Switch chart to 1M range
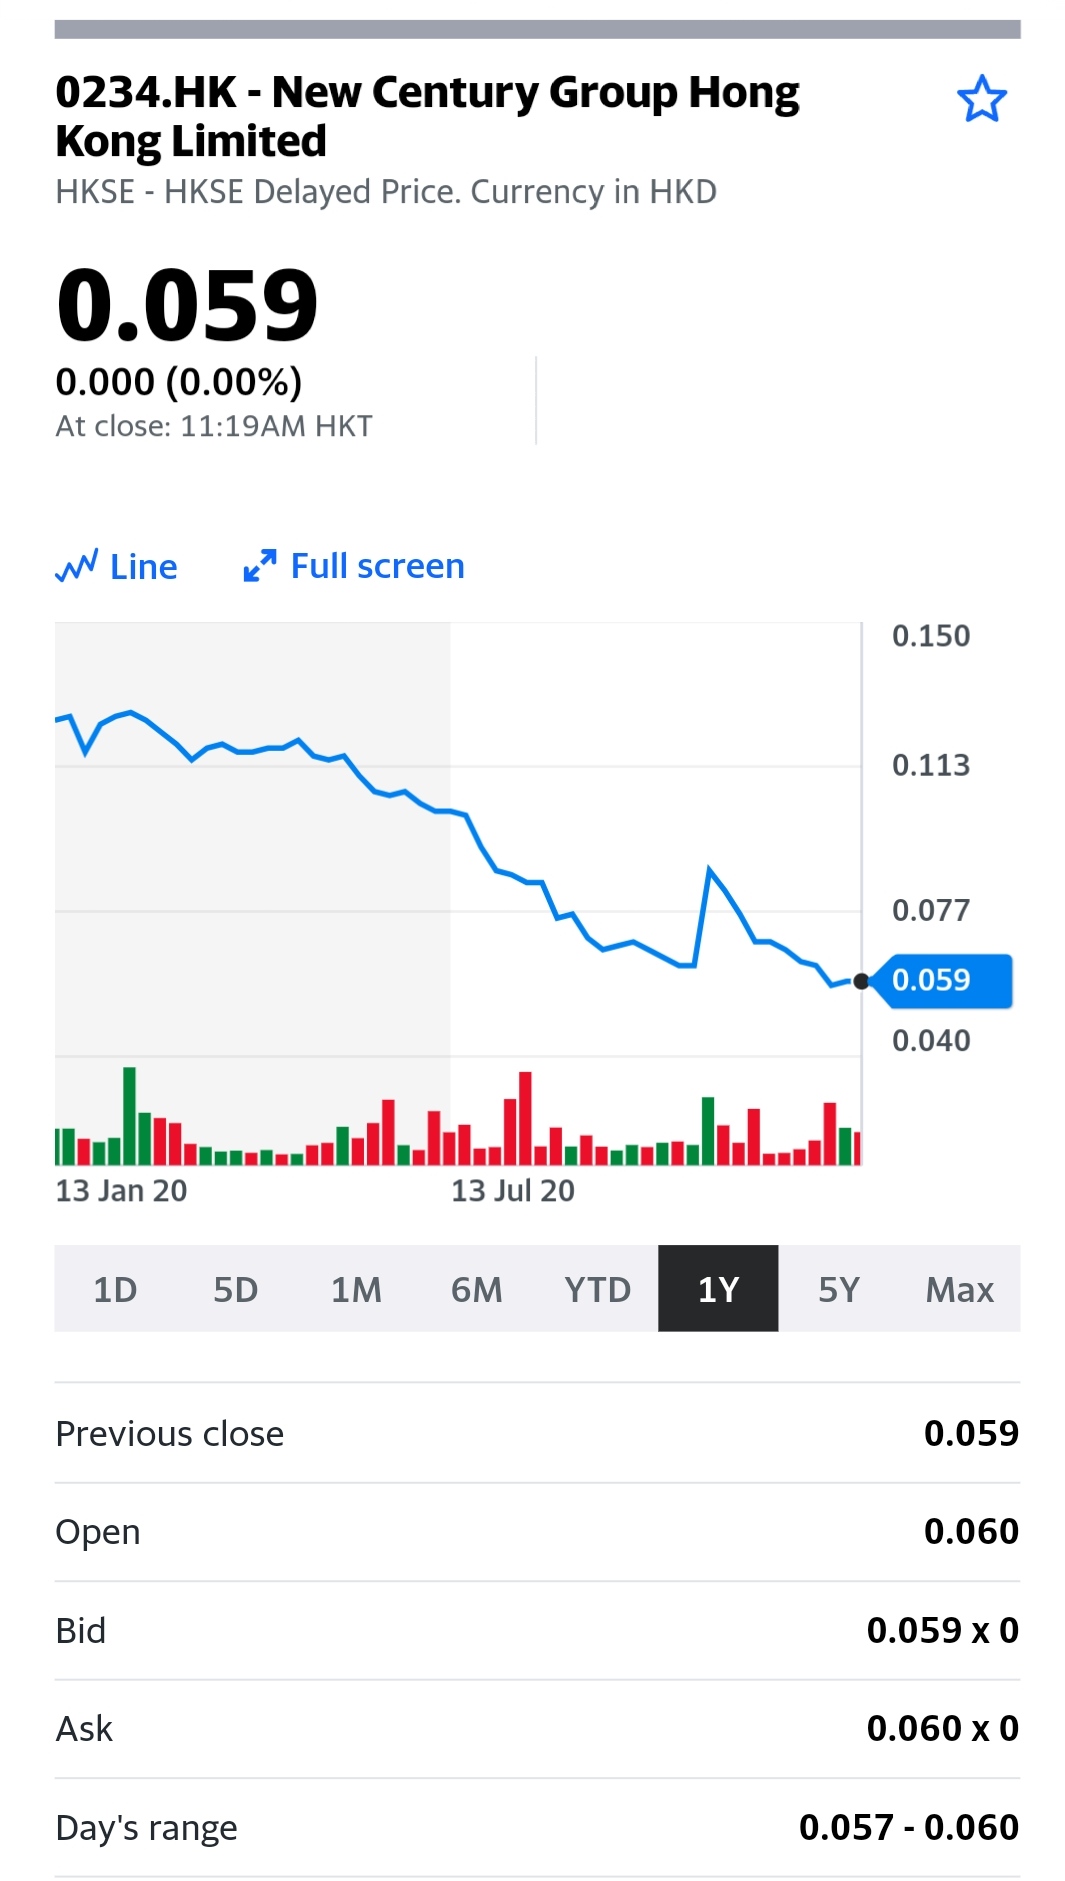 coord(356,1289)
